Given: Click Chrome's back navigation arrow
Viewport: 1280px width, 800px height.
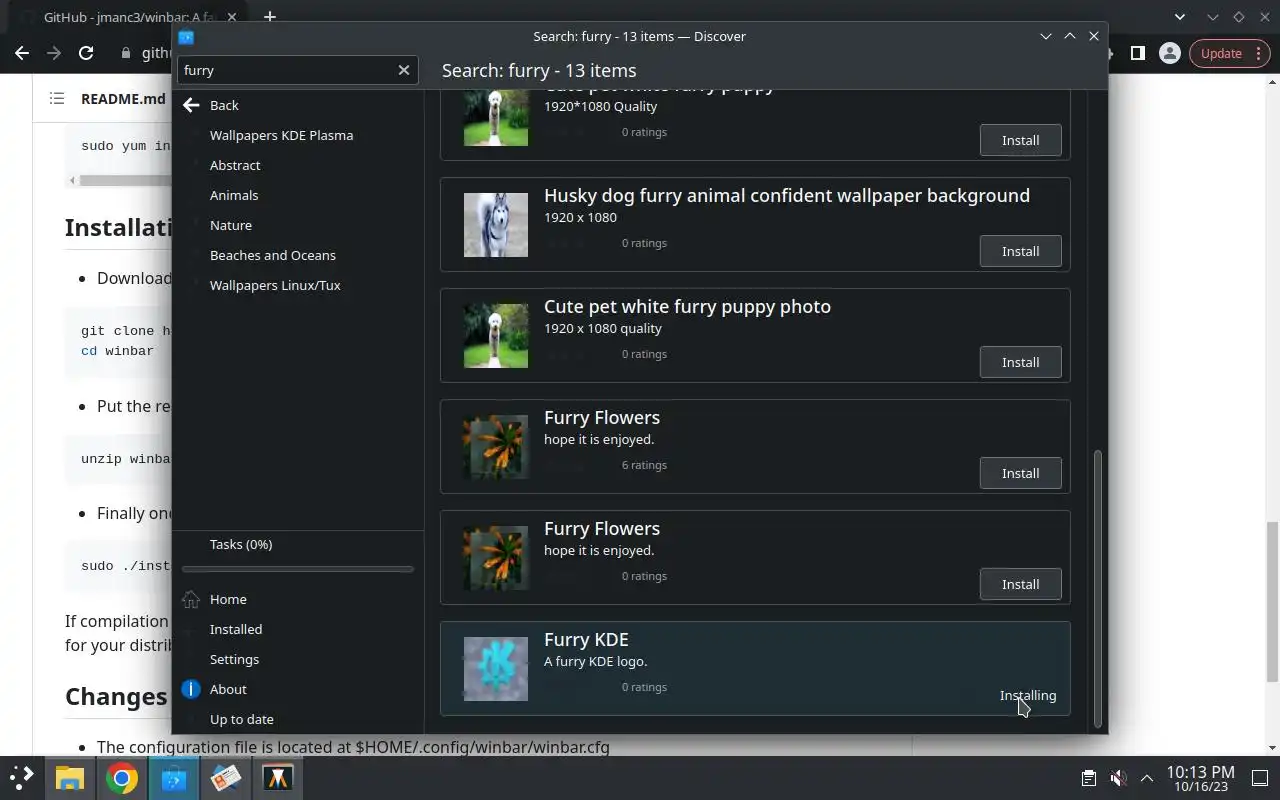Looking at the screenshot, I should click(22, 53).
